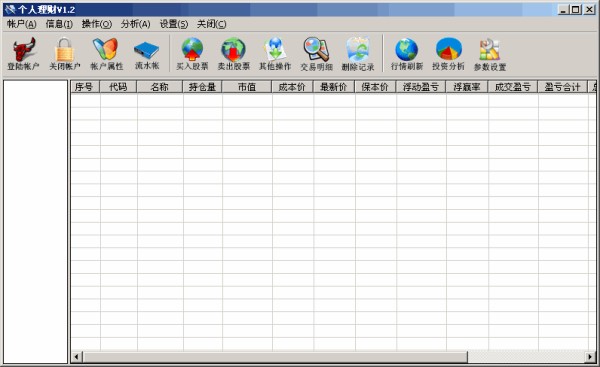The width and height of the screenshot is (600, 367).
Task: Click the application icon in title bar
Action: click(x=10, y=9)
